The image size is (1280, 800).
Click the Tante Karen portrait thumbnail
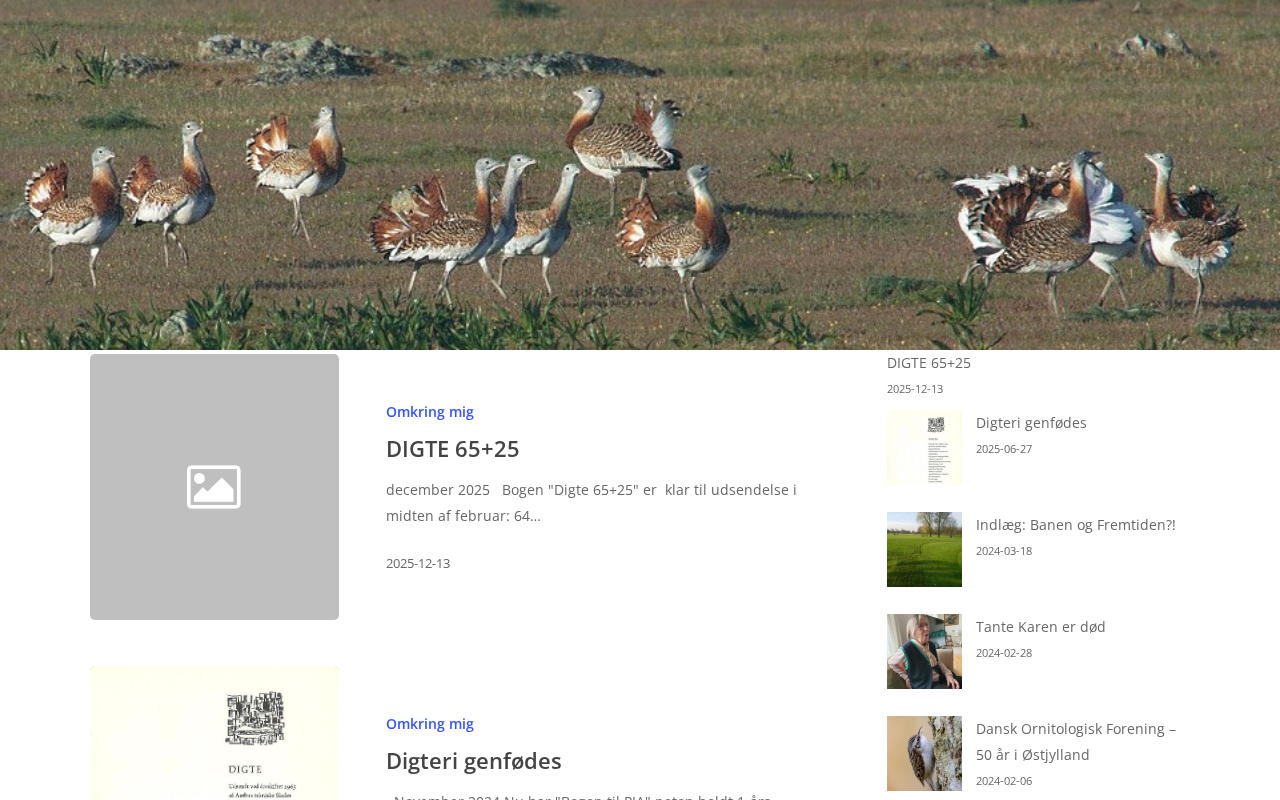[x=924, y=652]
